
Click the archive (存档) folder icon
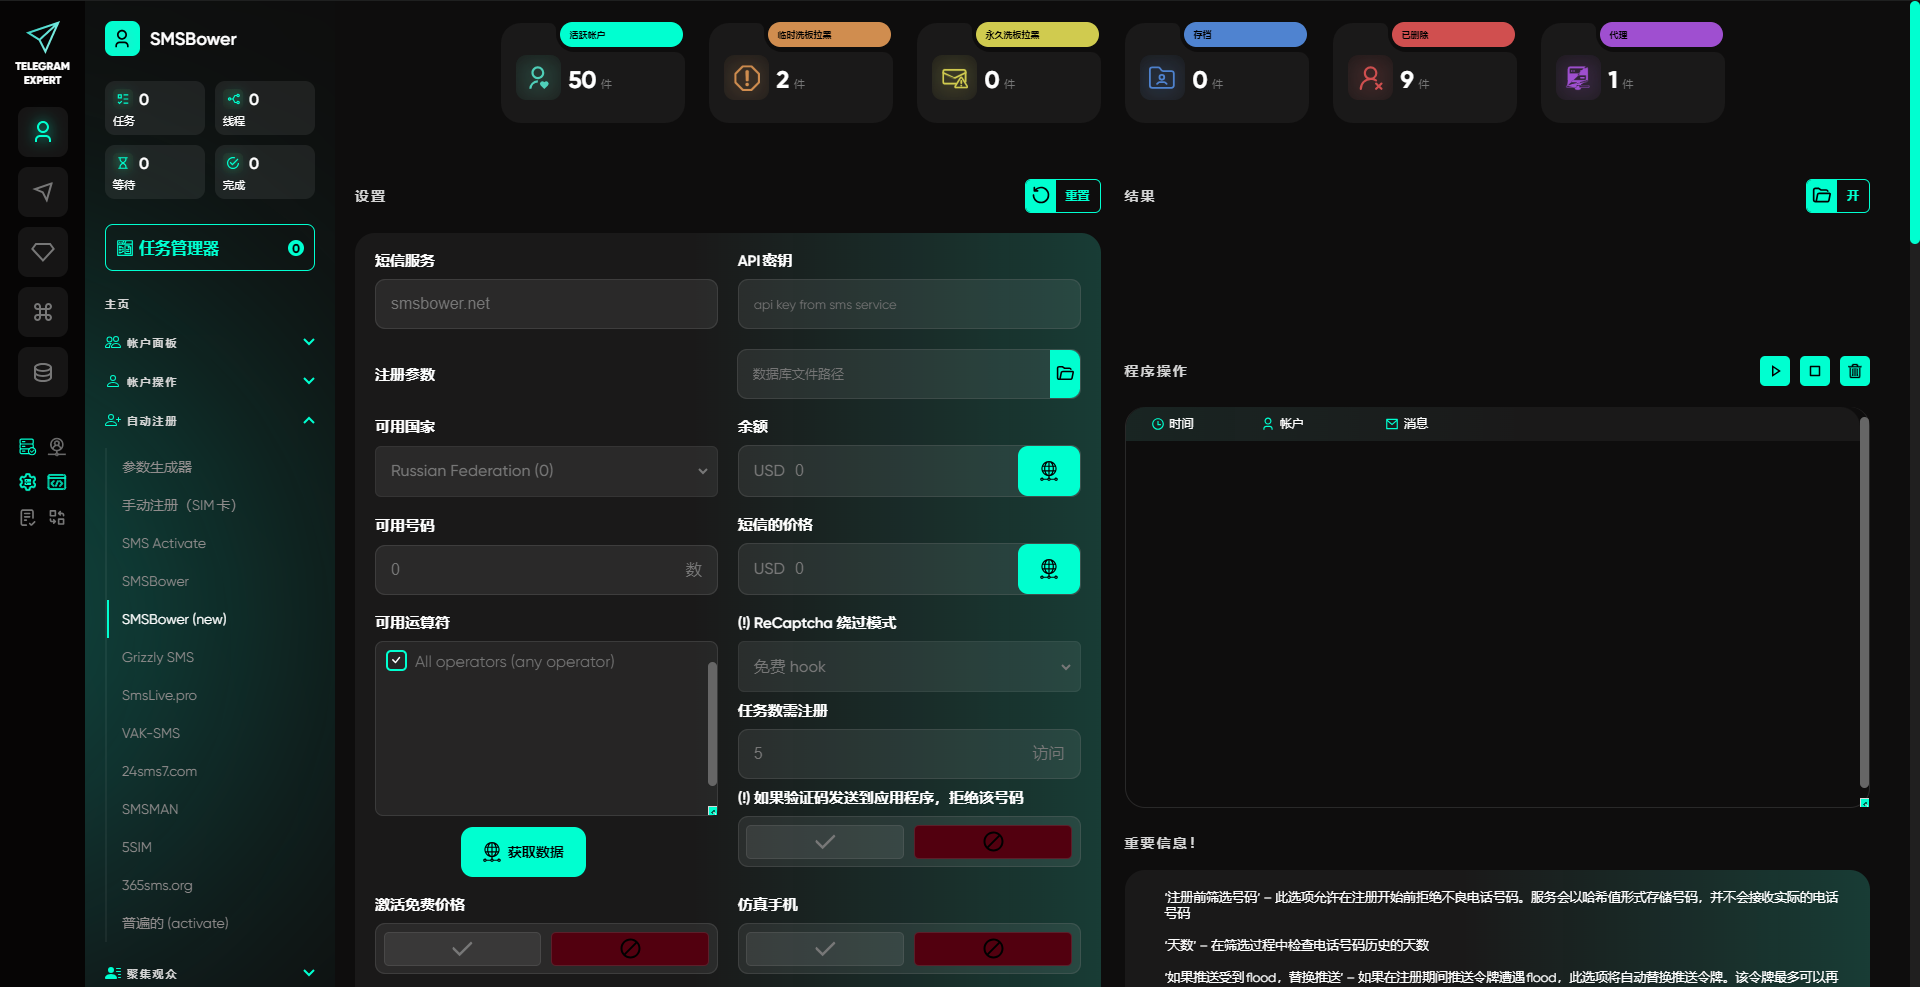1162,78
